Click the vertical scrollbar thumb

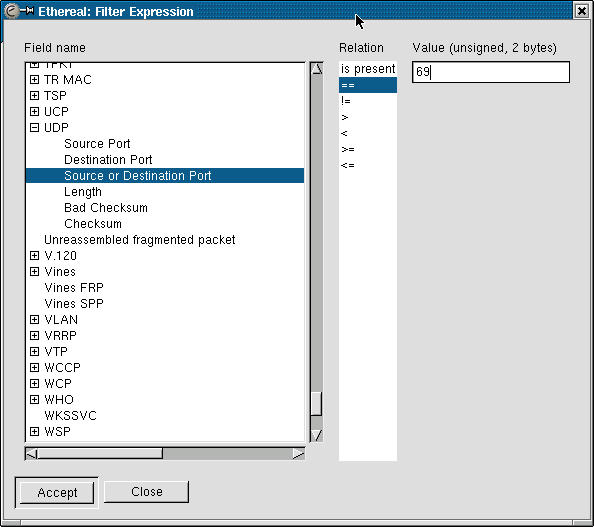click(x=316, y=403)
